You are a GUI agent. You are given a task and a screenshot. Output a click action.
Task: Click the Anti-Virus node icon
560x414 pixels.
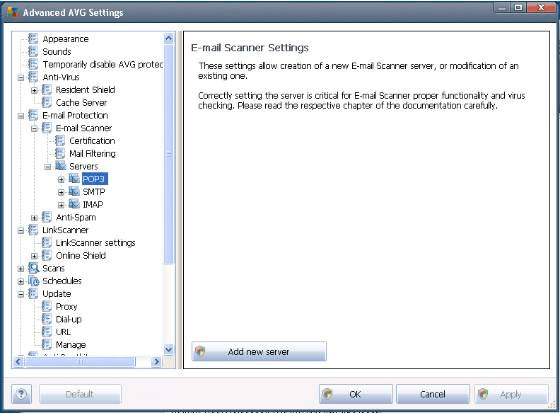click(33, 77)
